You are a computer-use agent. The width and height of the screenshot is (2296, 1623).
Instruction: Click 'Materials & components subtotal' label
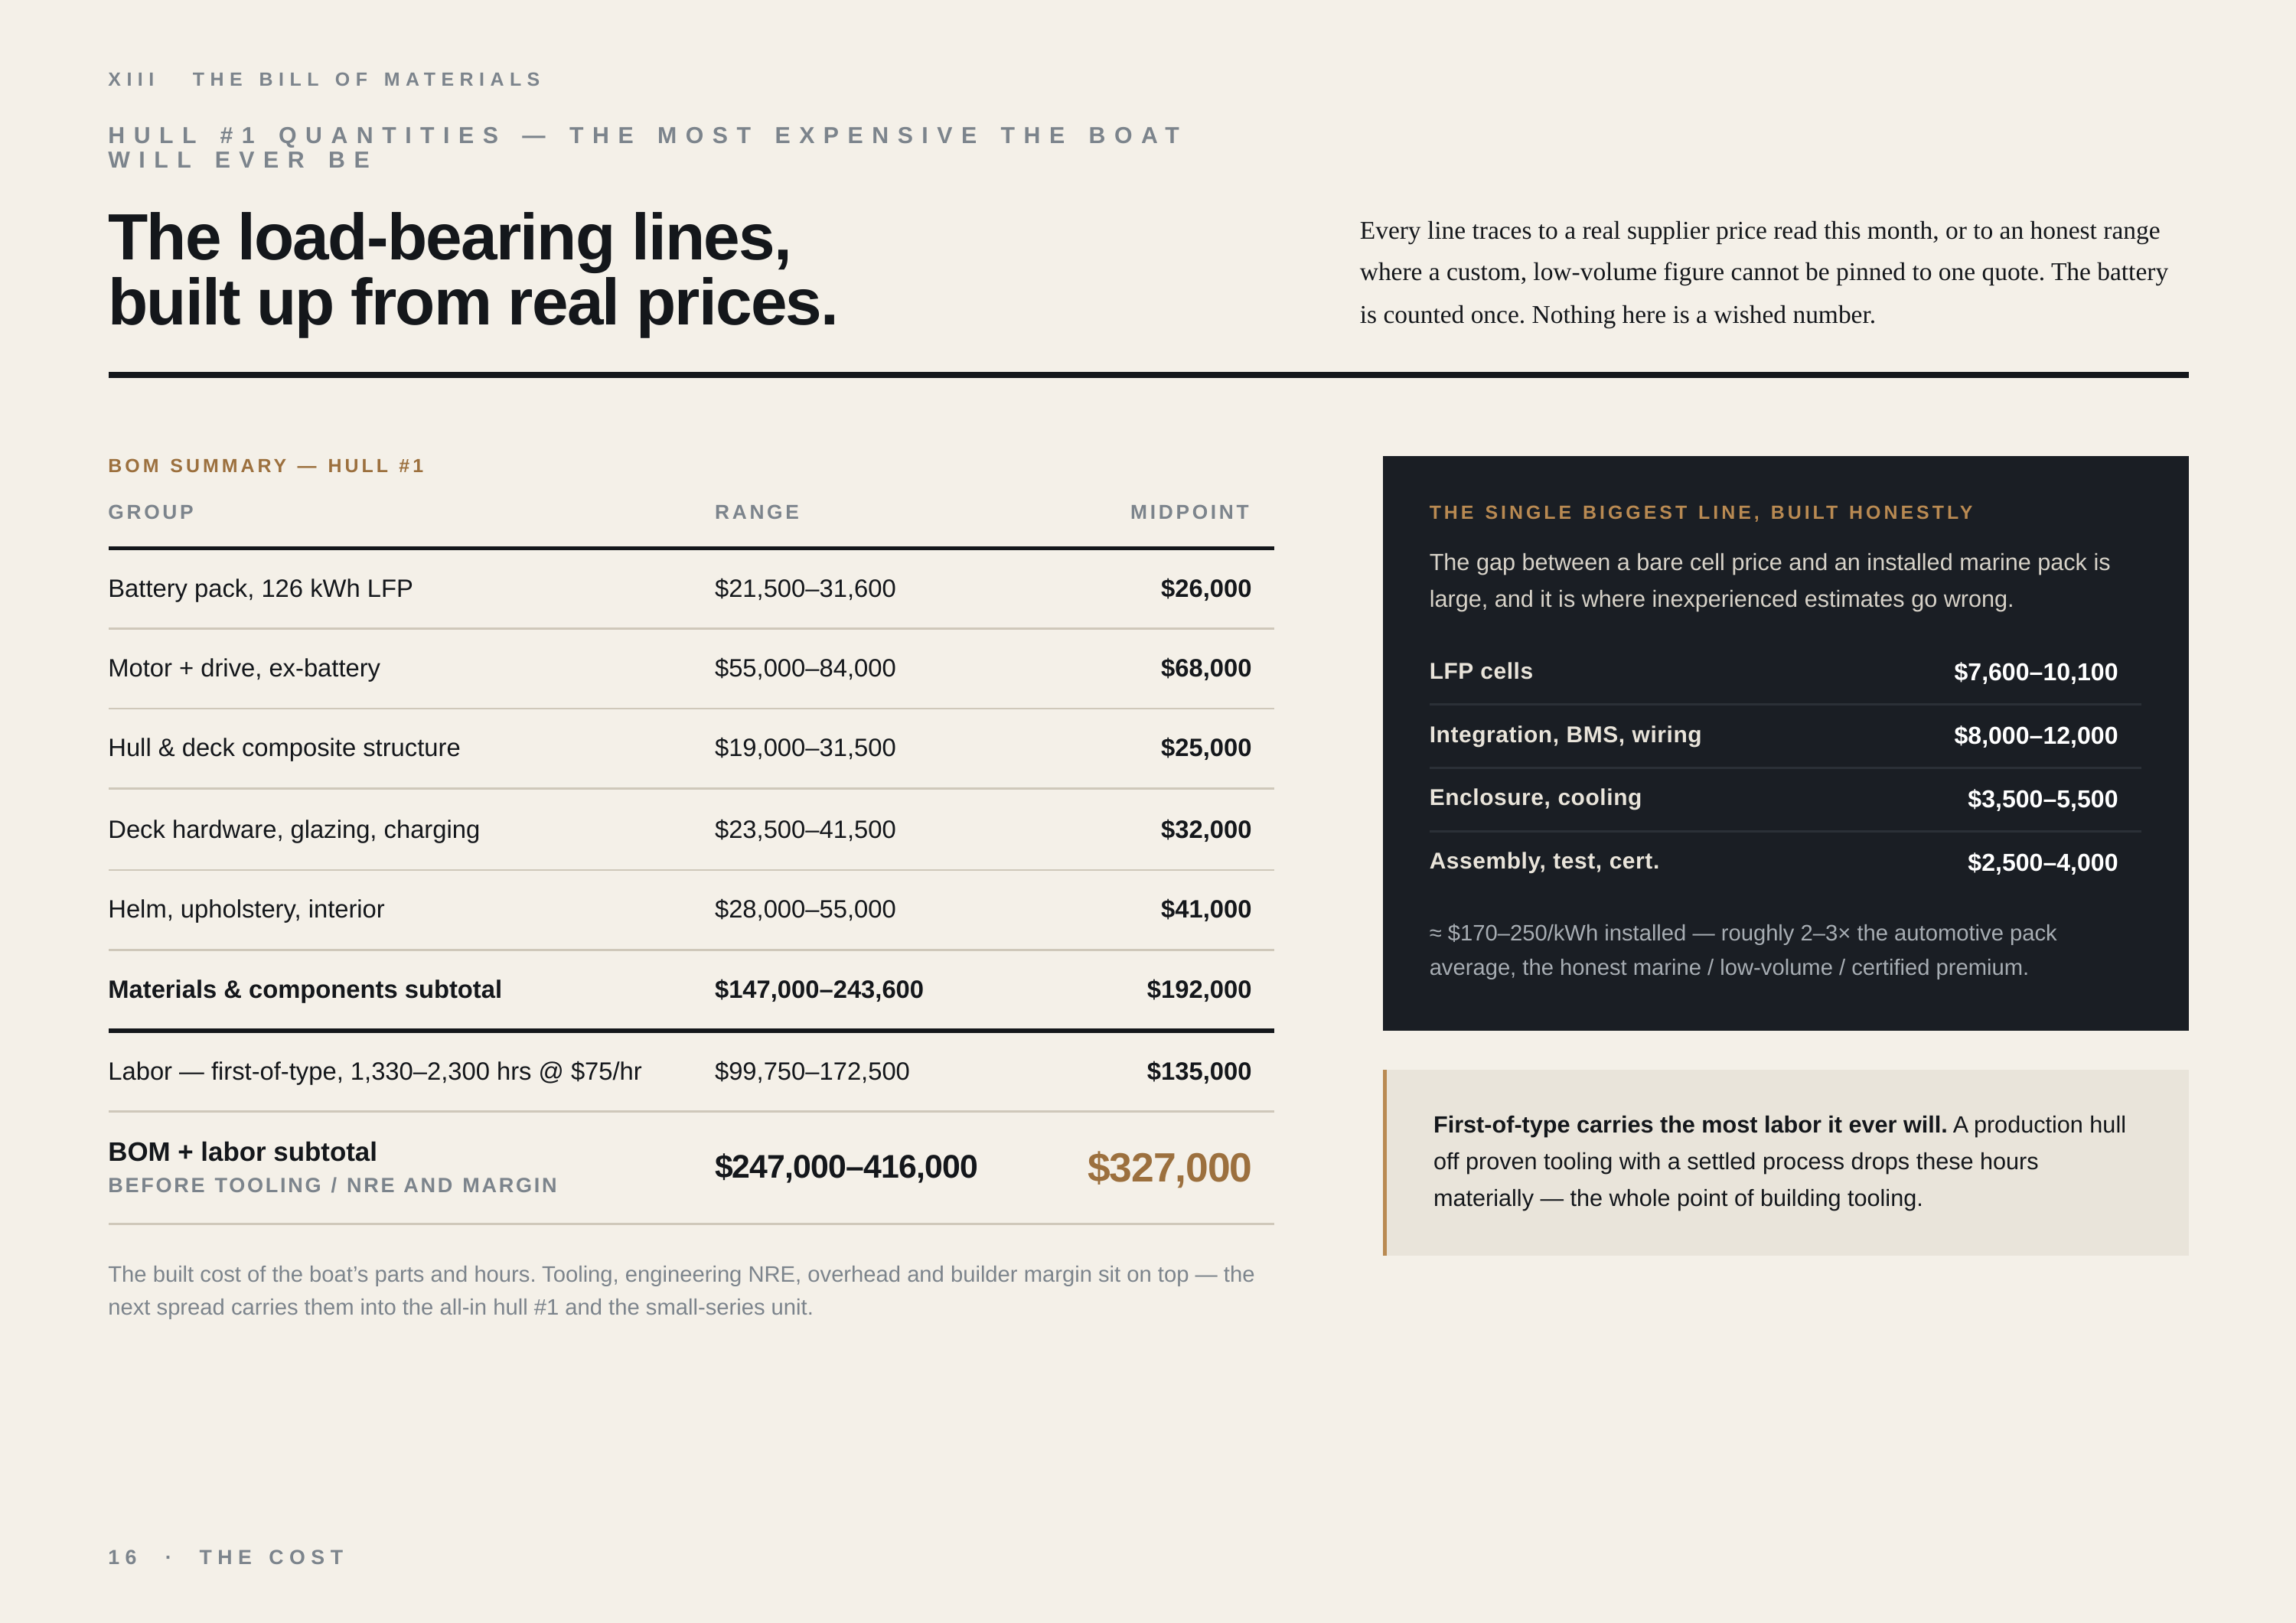(305, 989)
